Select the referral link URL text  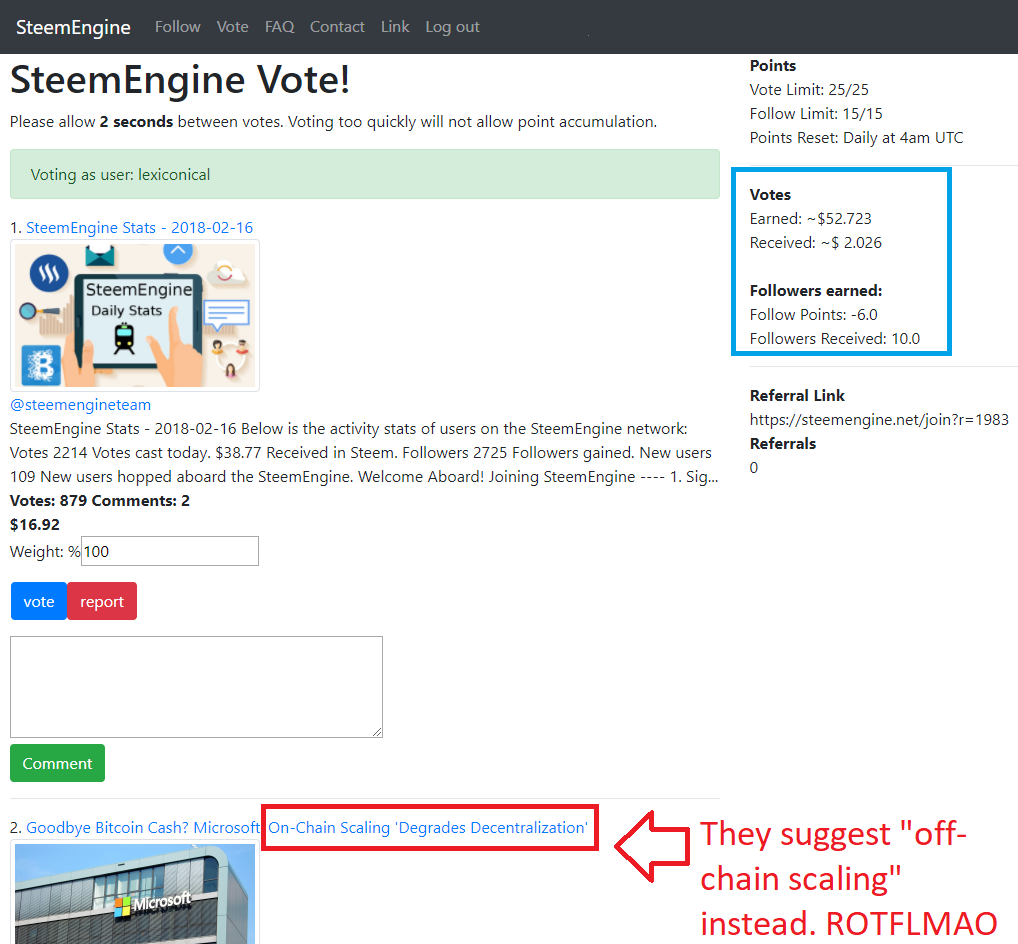point(879,419)
